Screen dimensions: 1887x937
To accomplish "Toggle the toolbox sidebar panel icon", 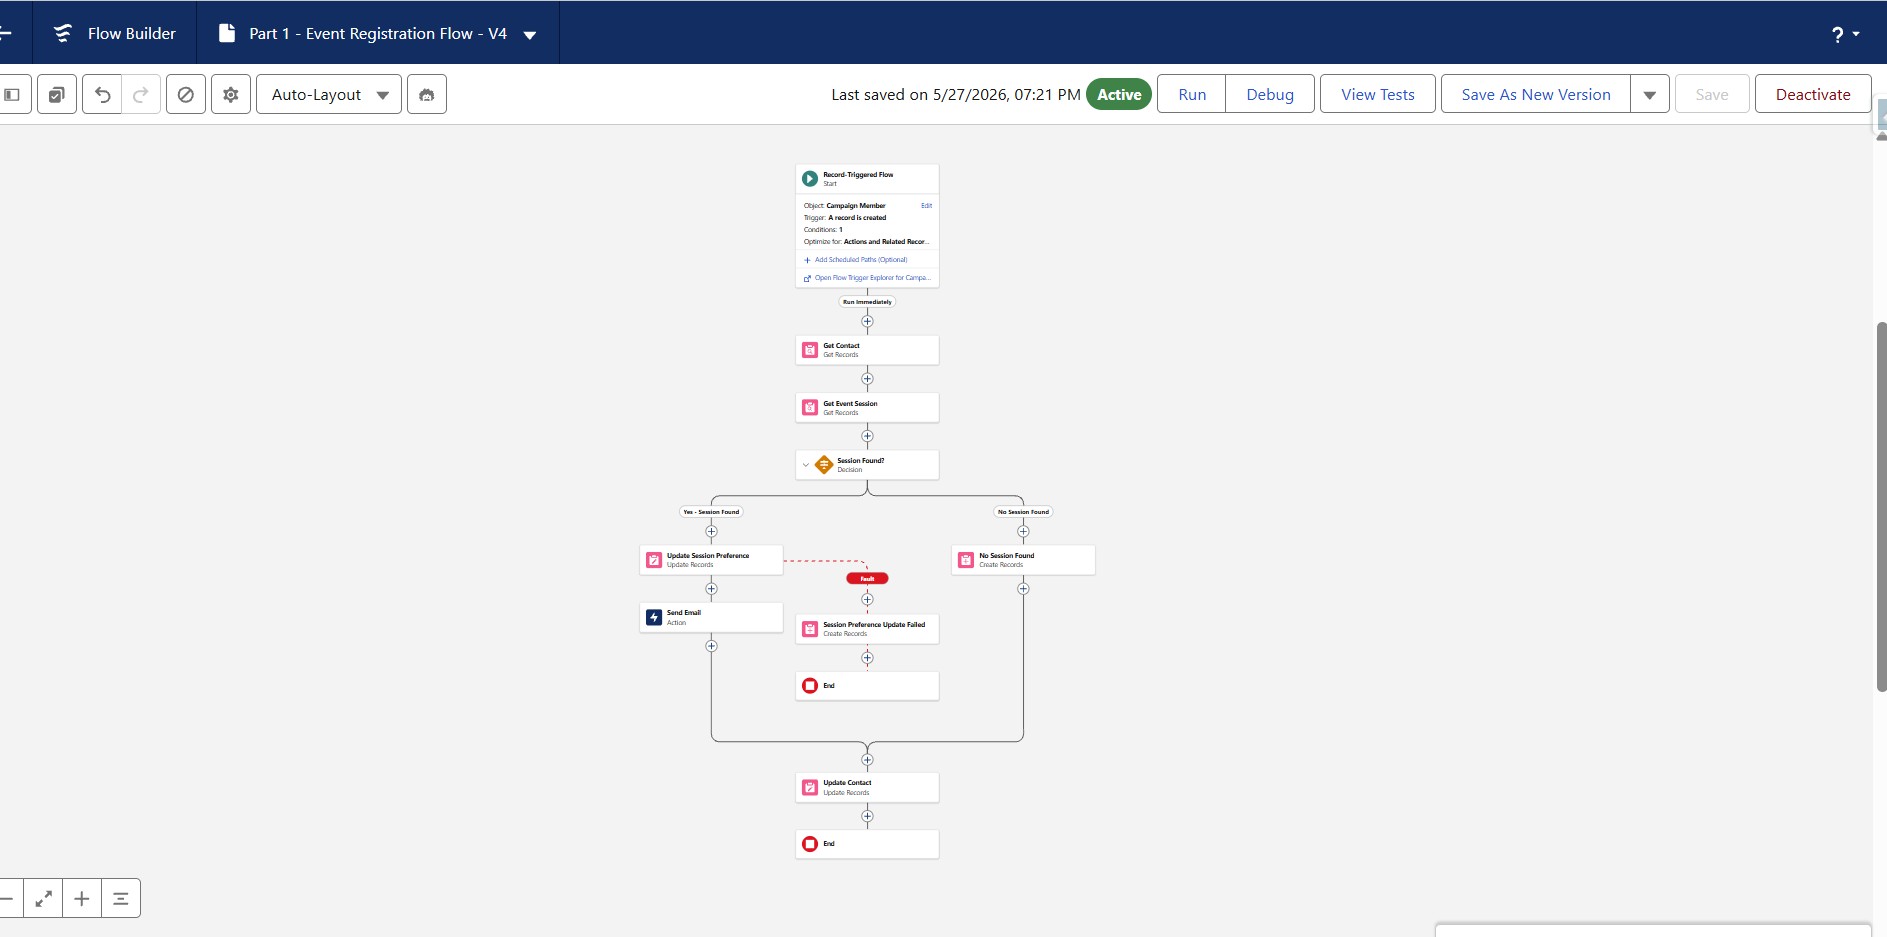I will pos(13,94).
